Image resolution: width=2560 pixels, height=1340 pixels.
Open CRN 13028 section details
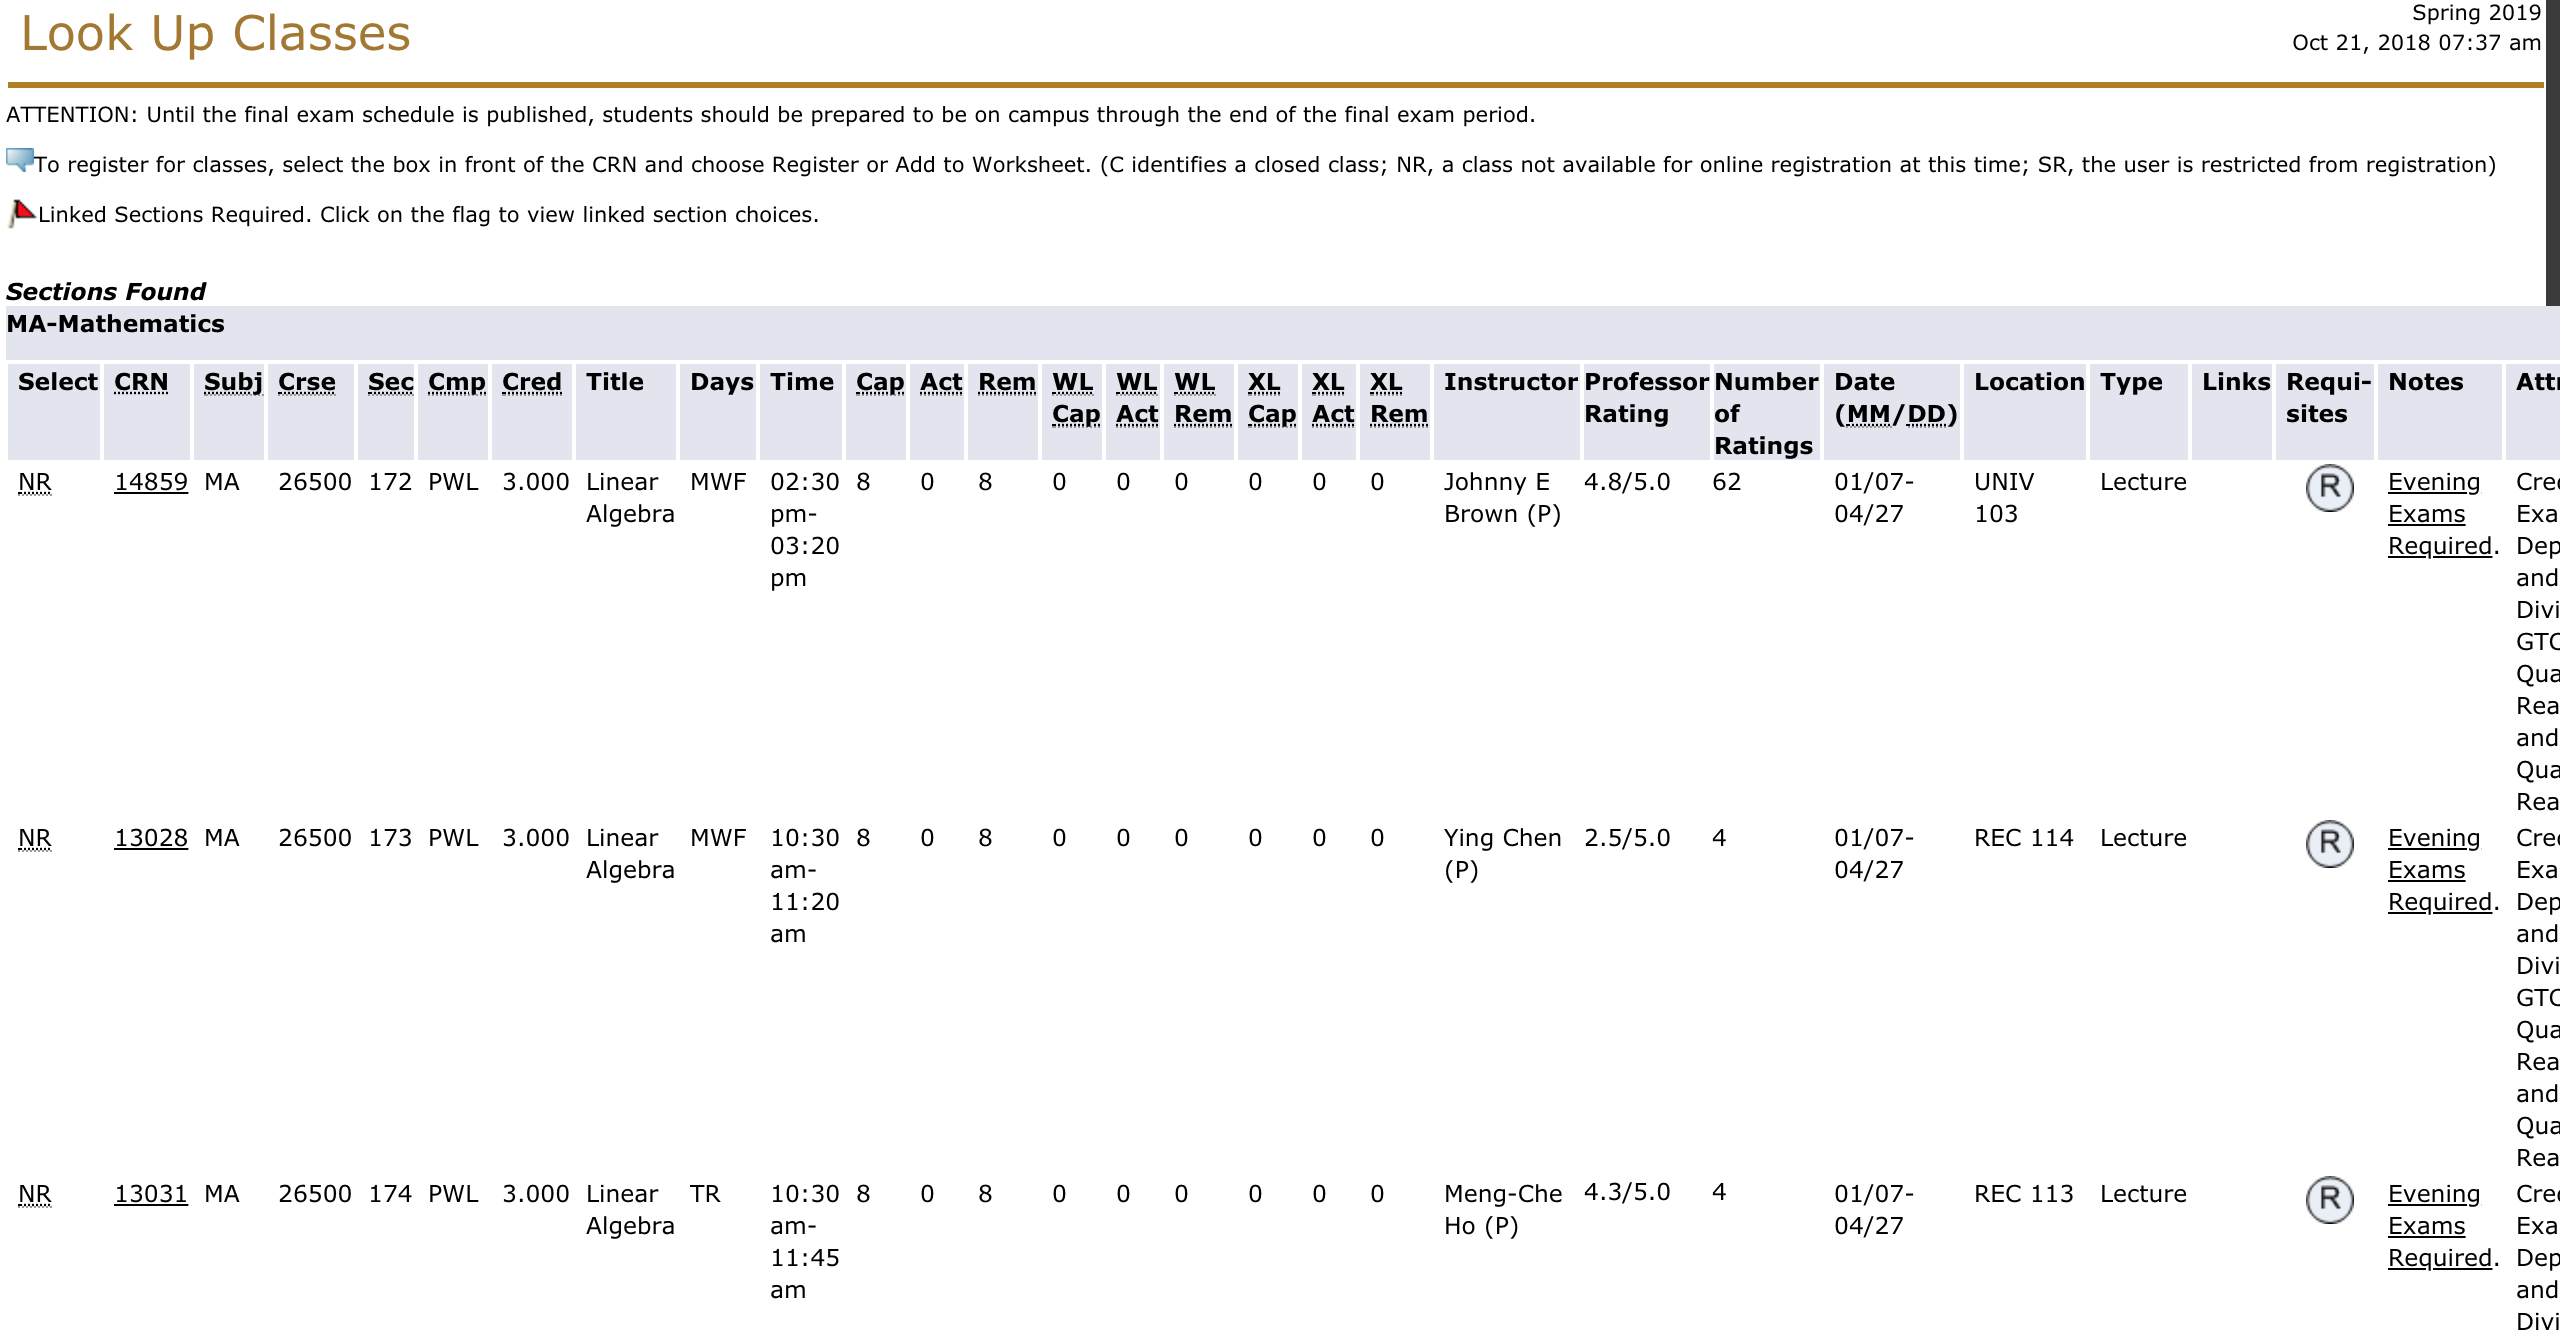(x=150, y=838)
